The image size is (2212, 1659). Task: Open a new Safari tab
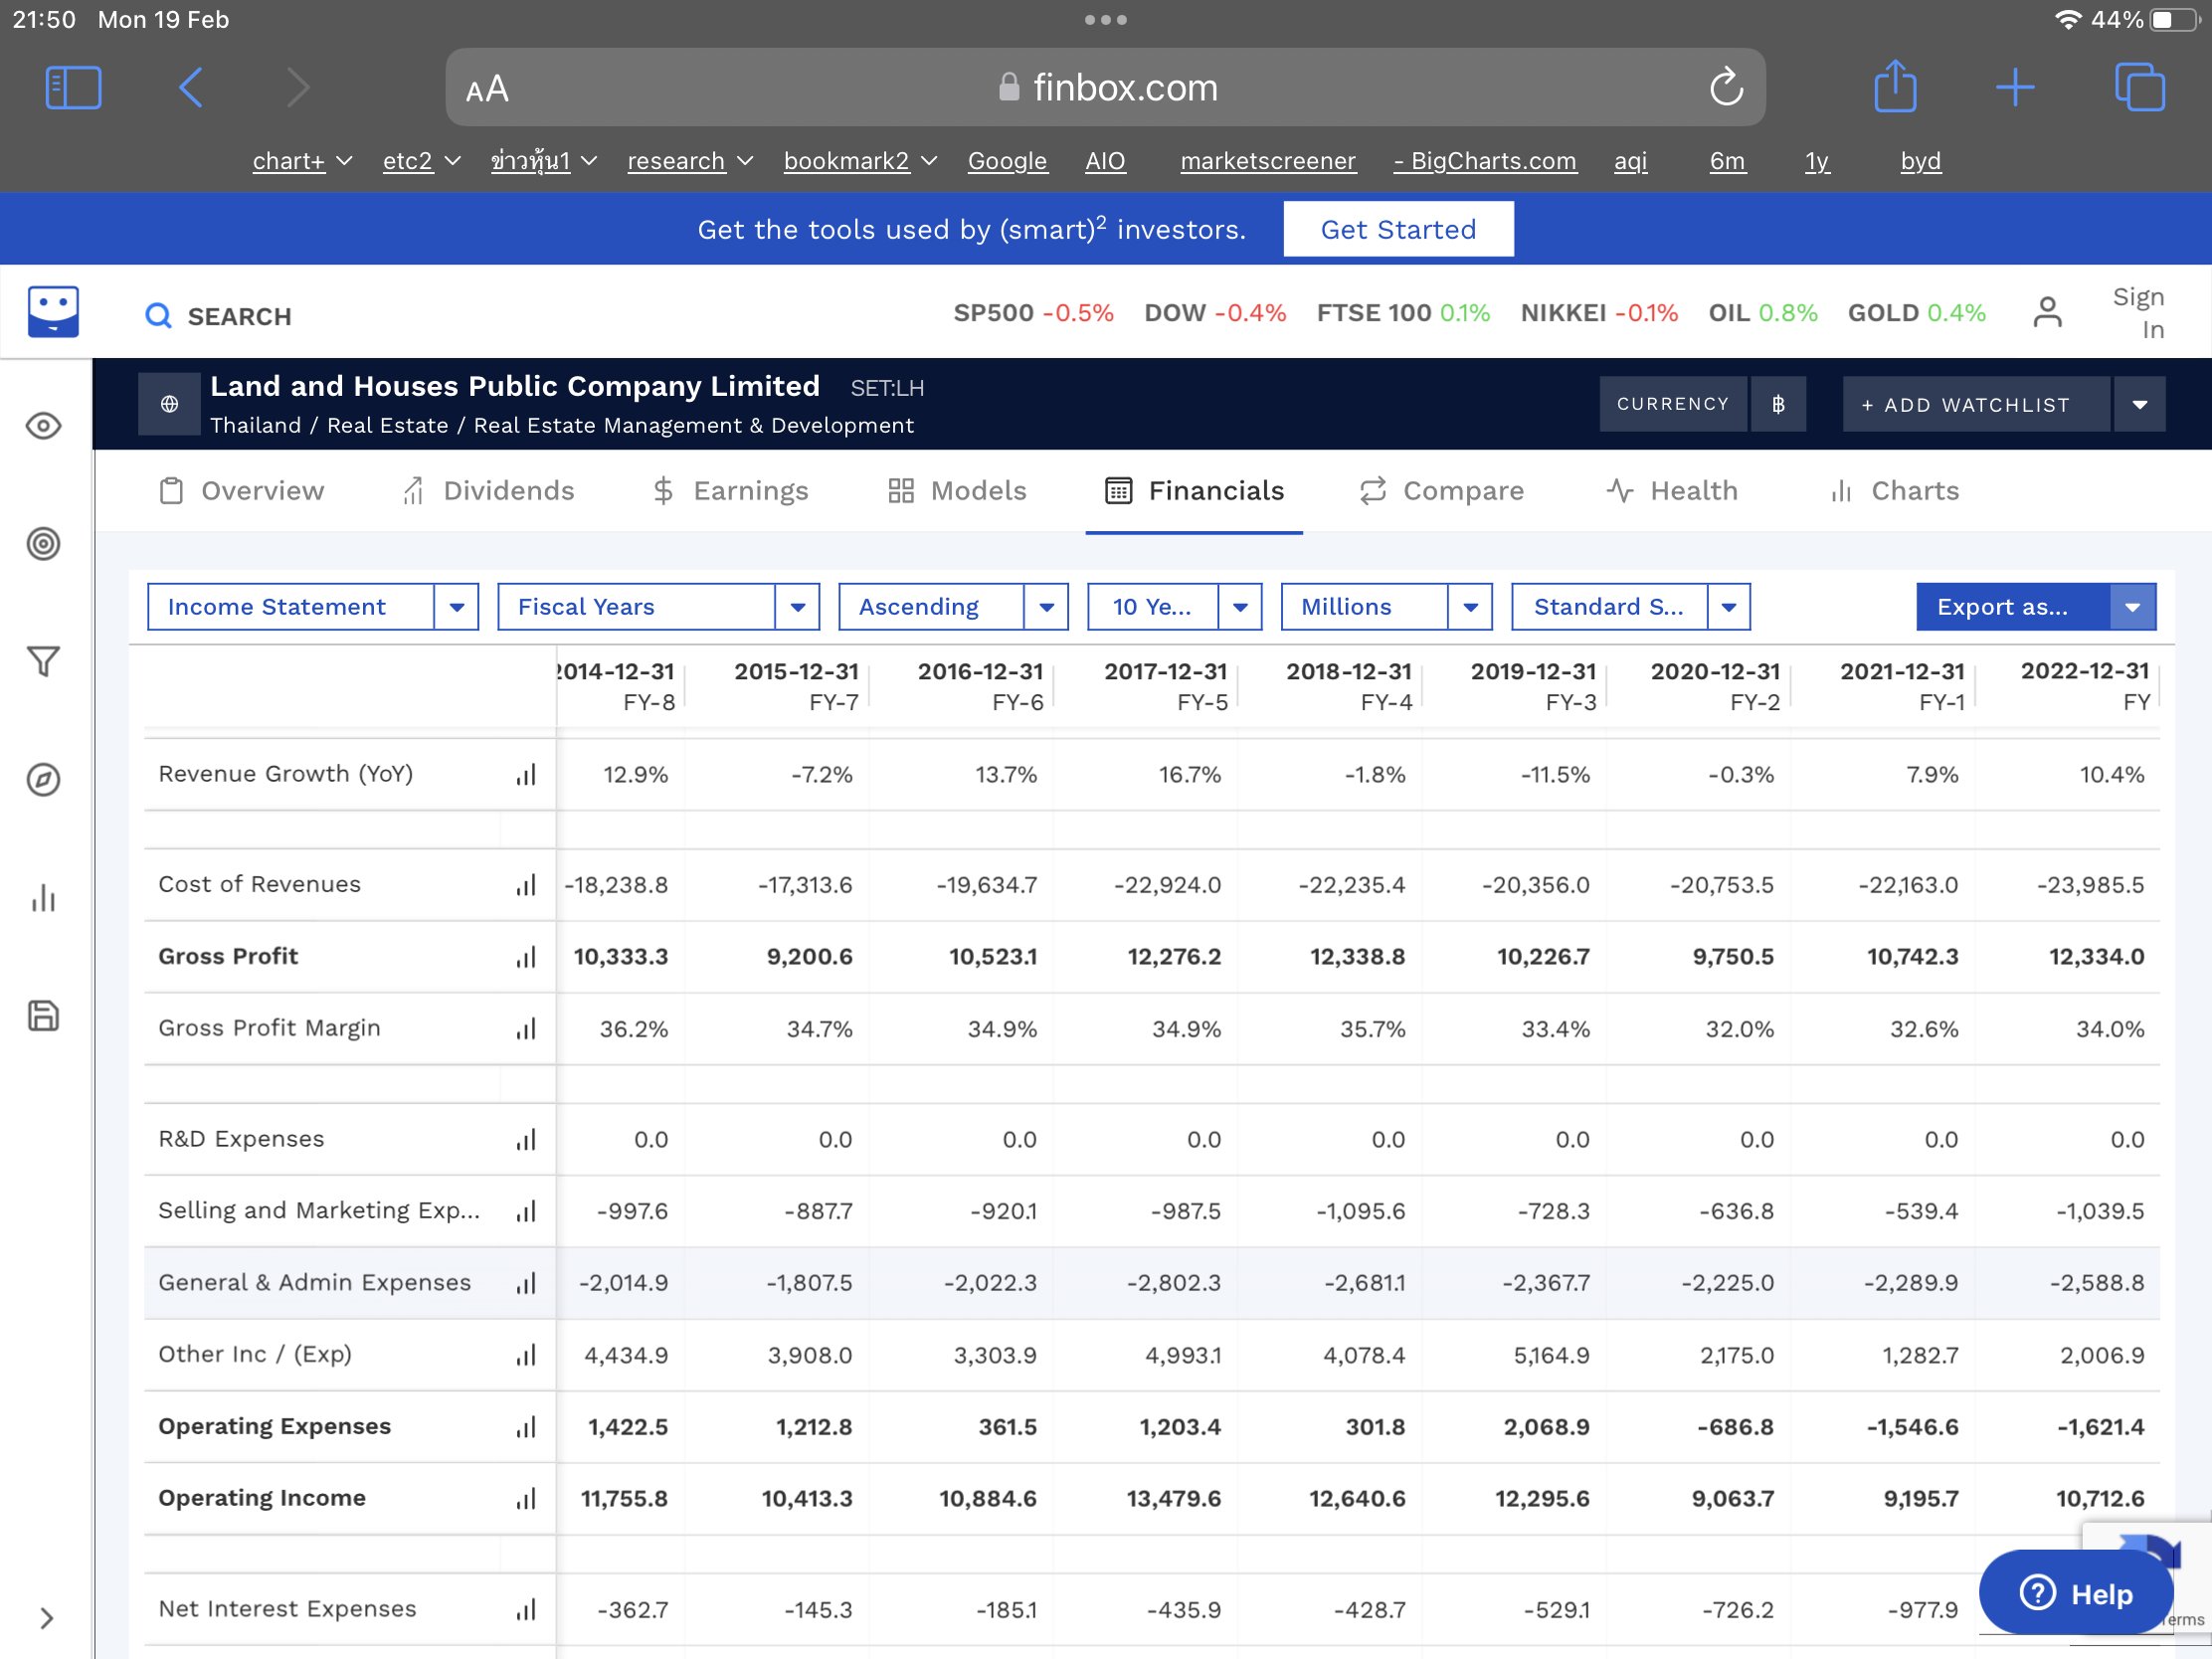tap(2015, 88)
